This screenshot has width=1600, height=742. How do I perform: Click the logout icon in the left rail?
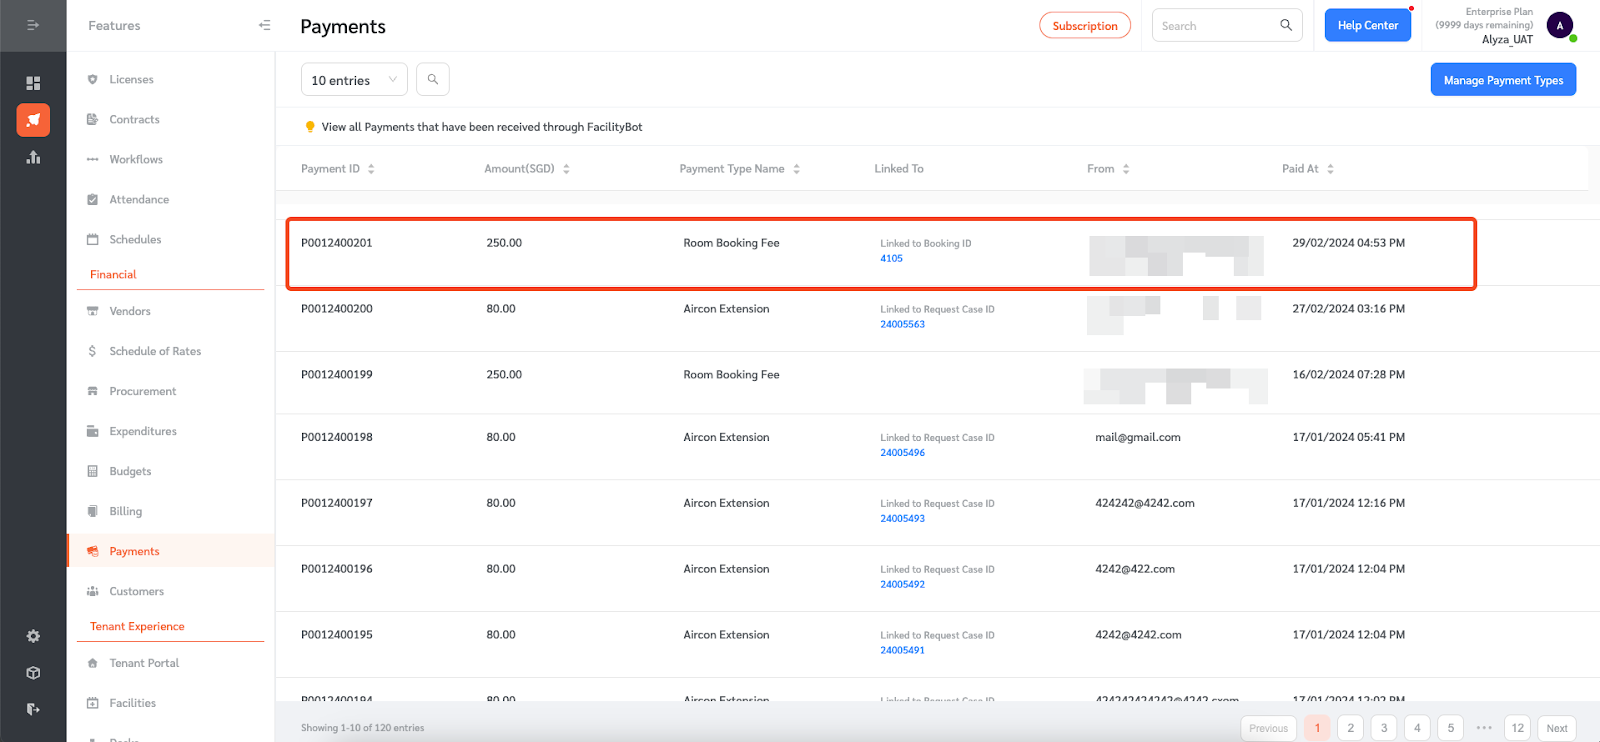point(33,709)
